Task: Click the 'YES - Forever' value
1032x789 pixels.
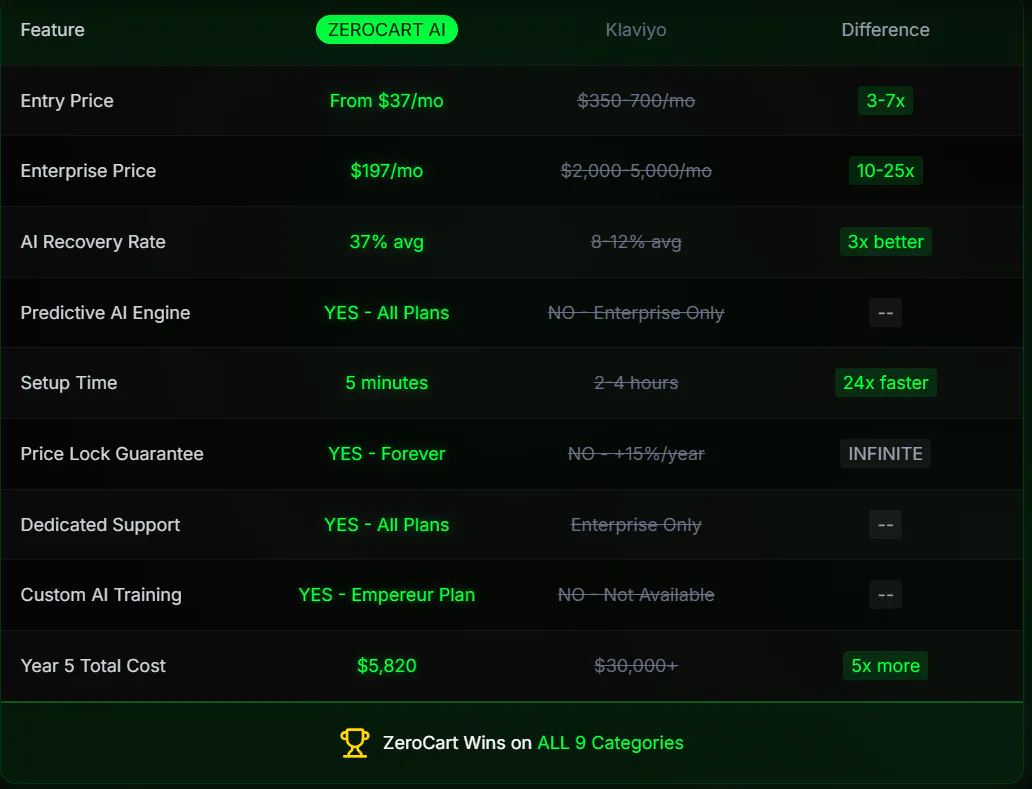Action: (387, 453)
